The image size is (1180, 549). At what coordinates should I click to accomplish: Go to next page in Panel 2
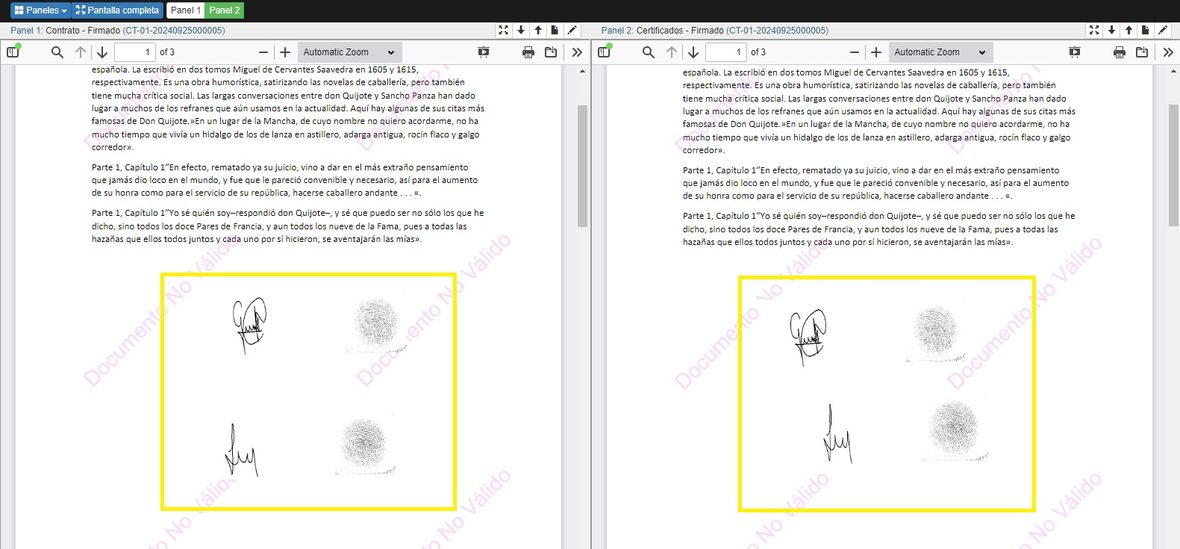pyautogui.click(x=693, y=52)
